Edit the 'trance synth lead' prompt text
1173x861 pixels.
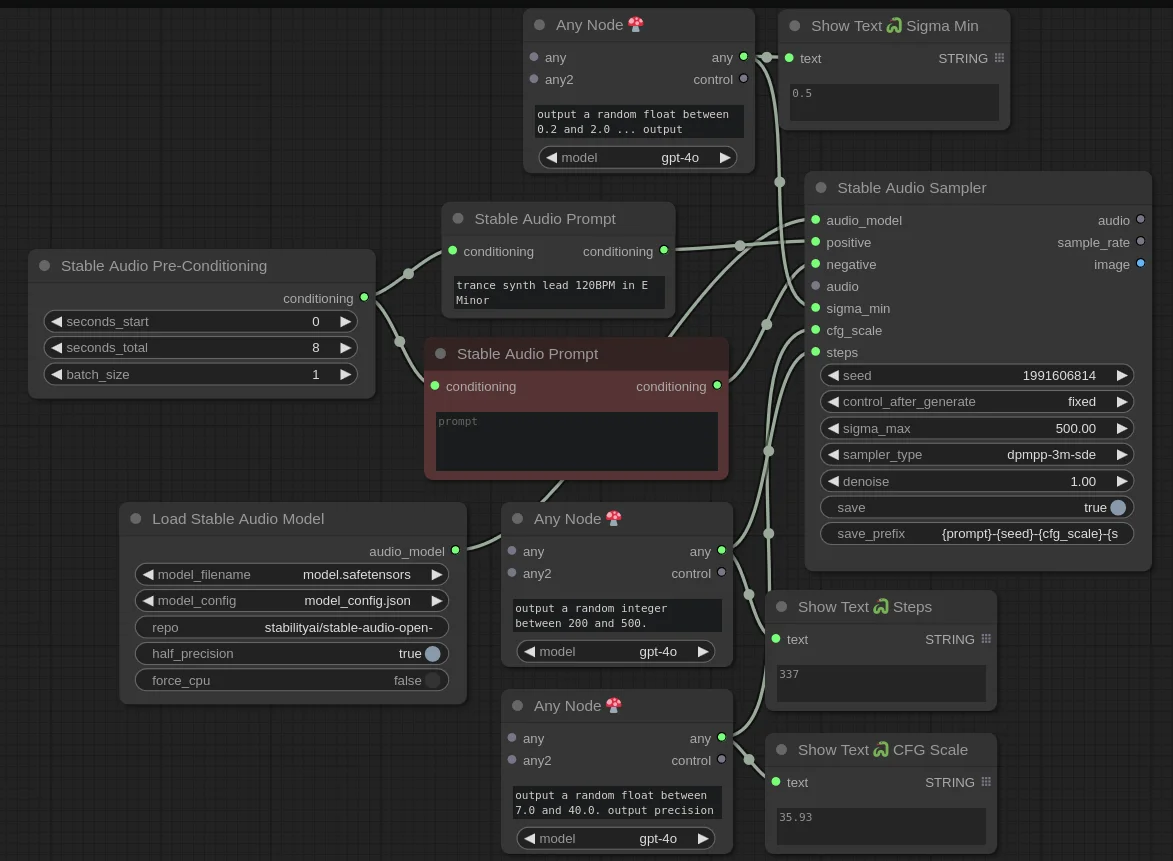pyautogui.click(x=559, y=292)
